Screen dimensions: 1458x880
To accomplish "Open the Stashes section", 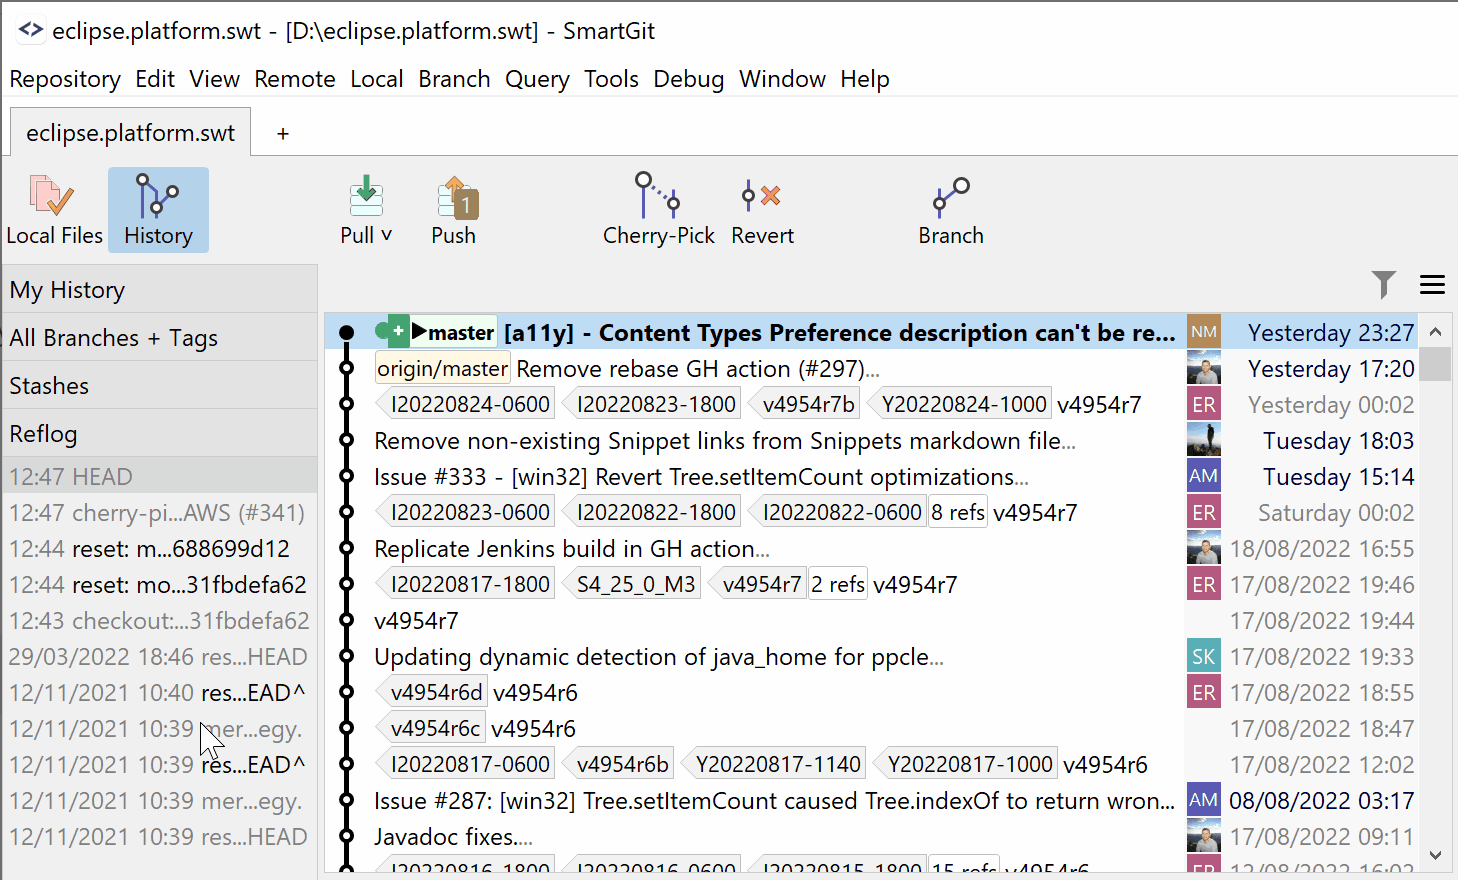I will tap(160, 386).
